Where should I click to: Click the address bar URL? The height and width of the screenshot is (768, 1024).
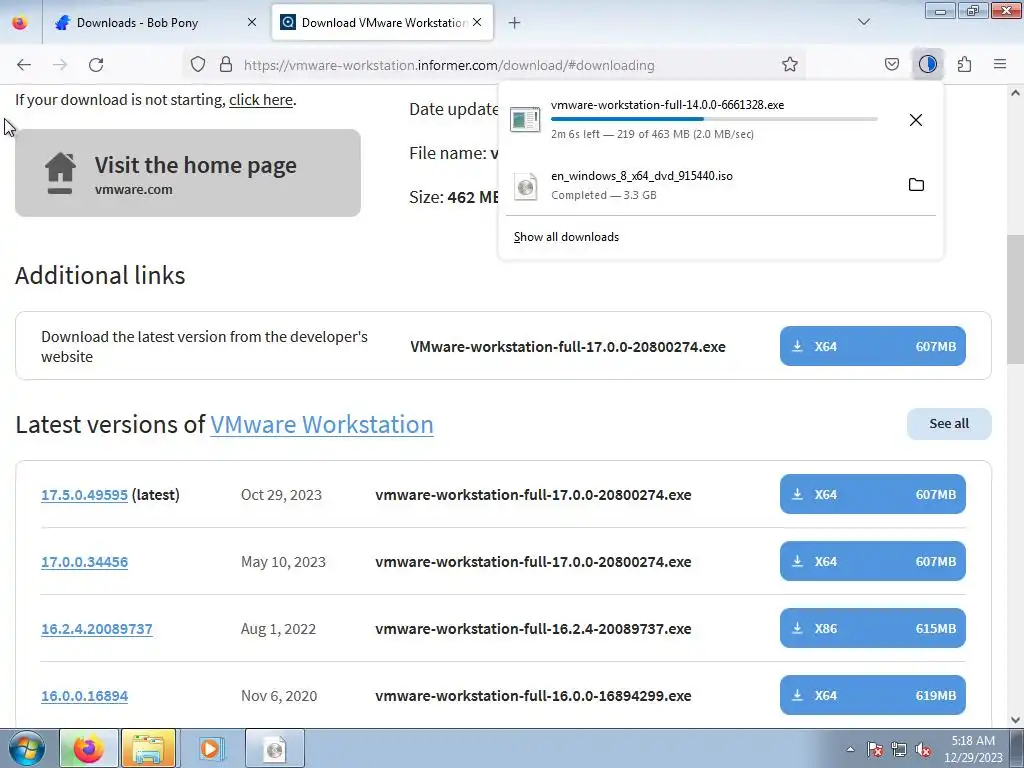click(449, 65)
